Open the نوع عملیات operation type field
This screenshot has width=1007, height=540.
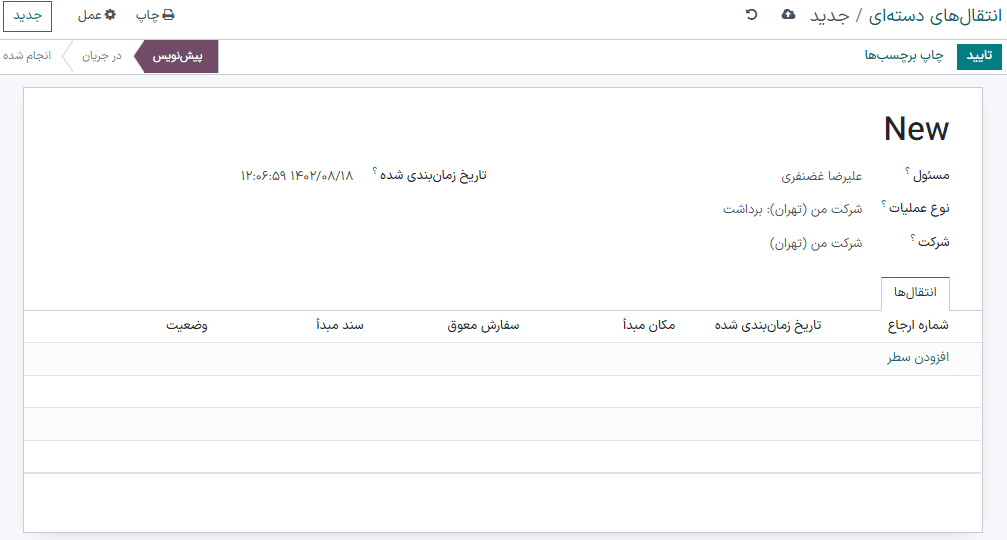click(x=792, y=210)
